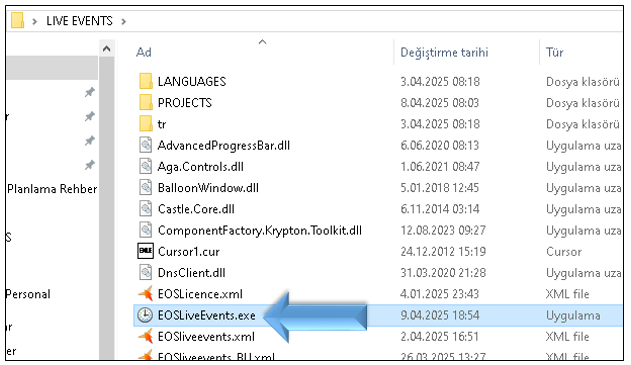Select Castle.Core.dll file name
This screenshot has width=631, height=365.
(196, 209)
